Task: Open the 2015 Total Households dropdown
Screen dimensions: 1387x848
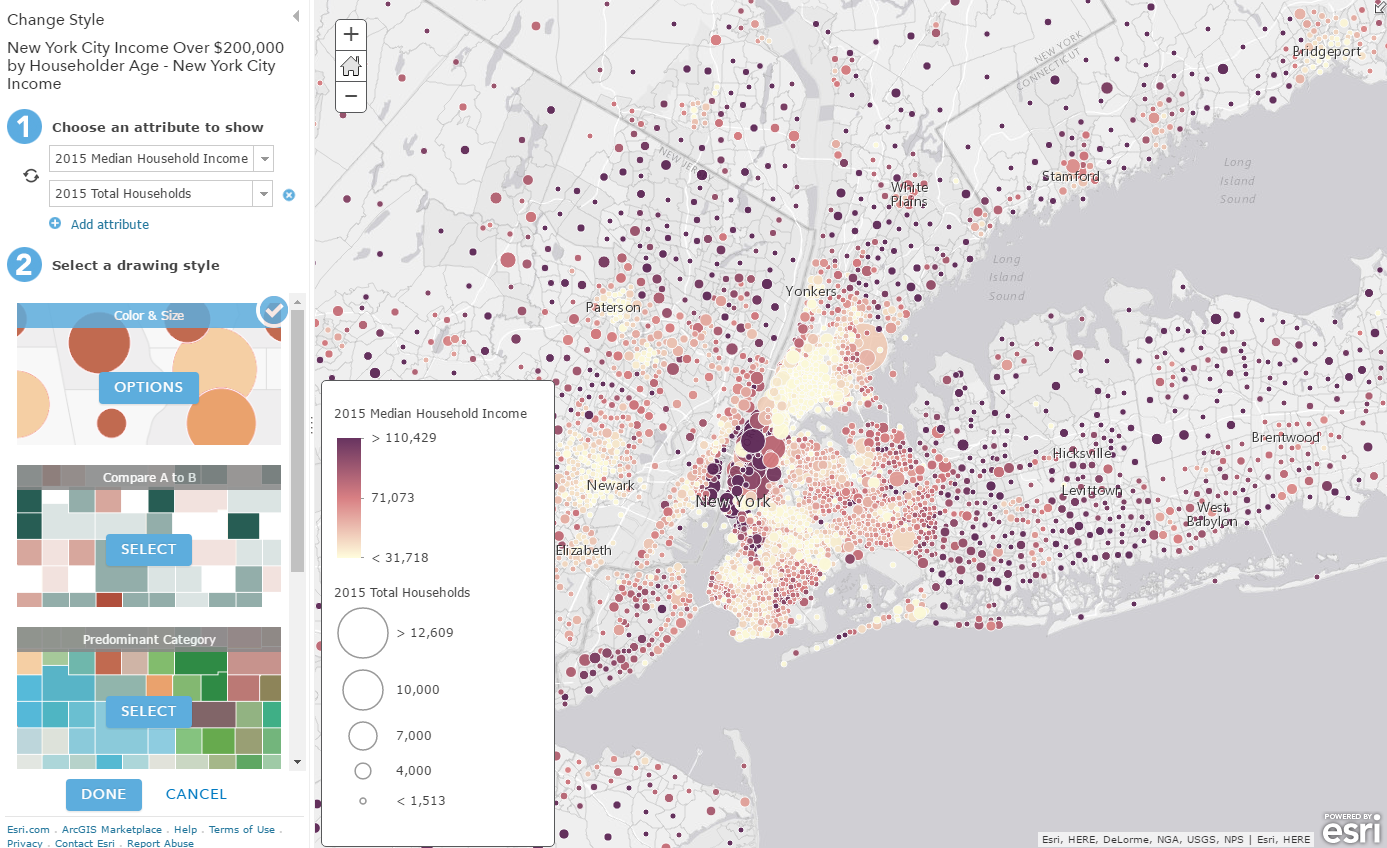Action: click(263, 193)
